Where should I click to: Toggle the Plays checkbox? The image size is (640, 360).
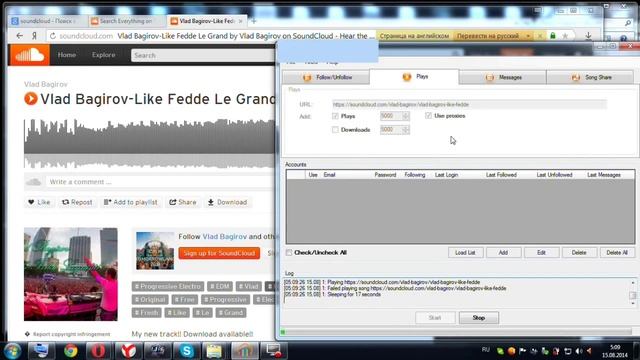(335, 116)
